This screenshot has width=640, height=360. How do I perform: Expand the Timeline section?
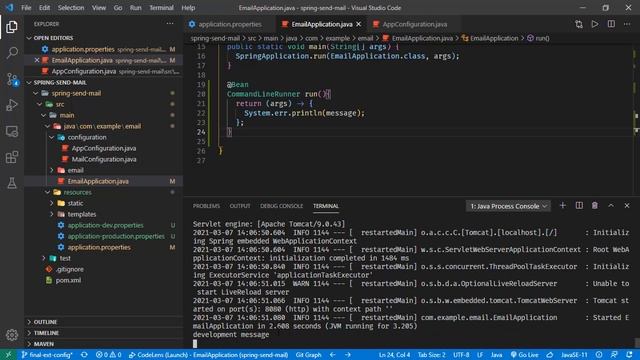29,333
